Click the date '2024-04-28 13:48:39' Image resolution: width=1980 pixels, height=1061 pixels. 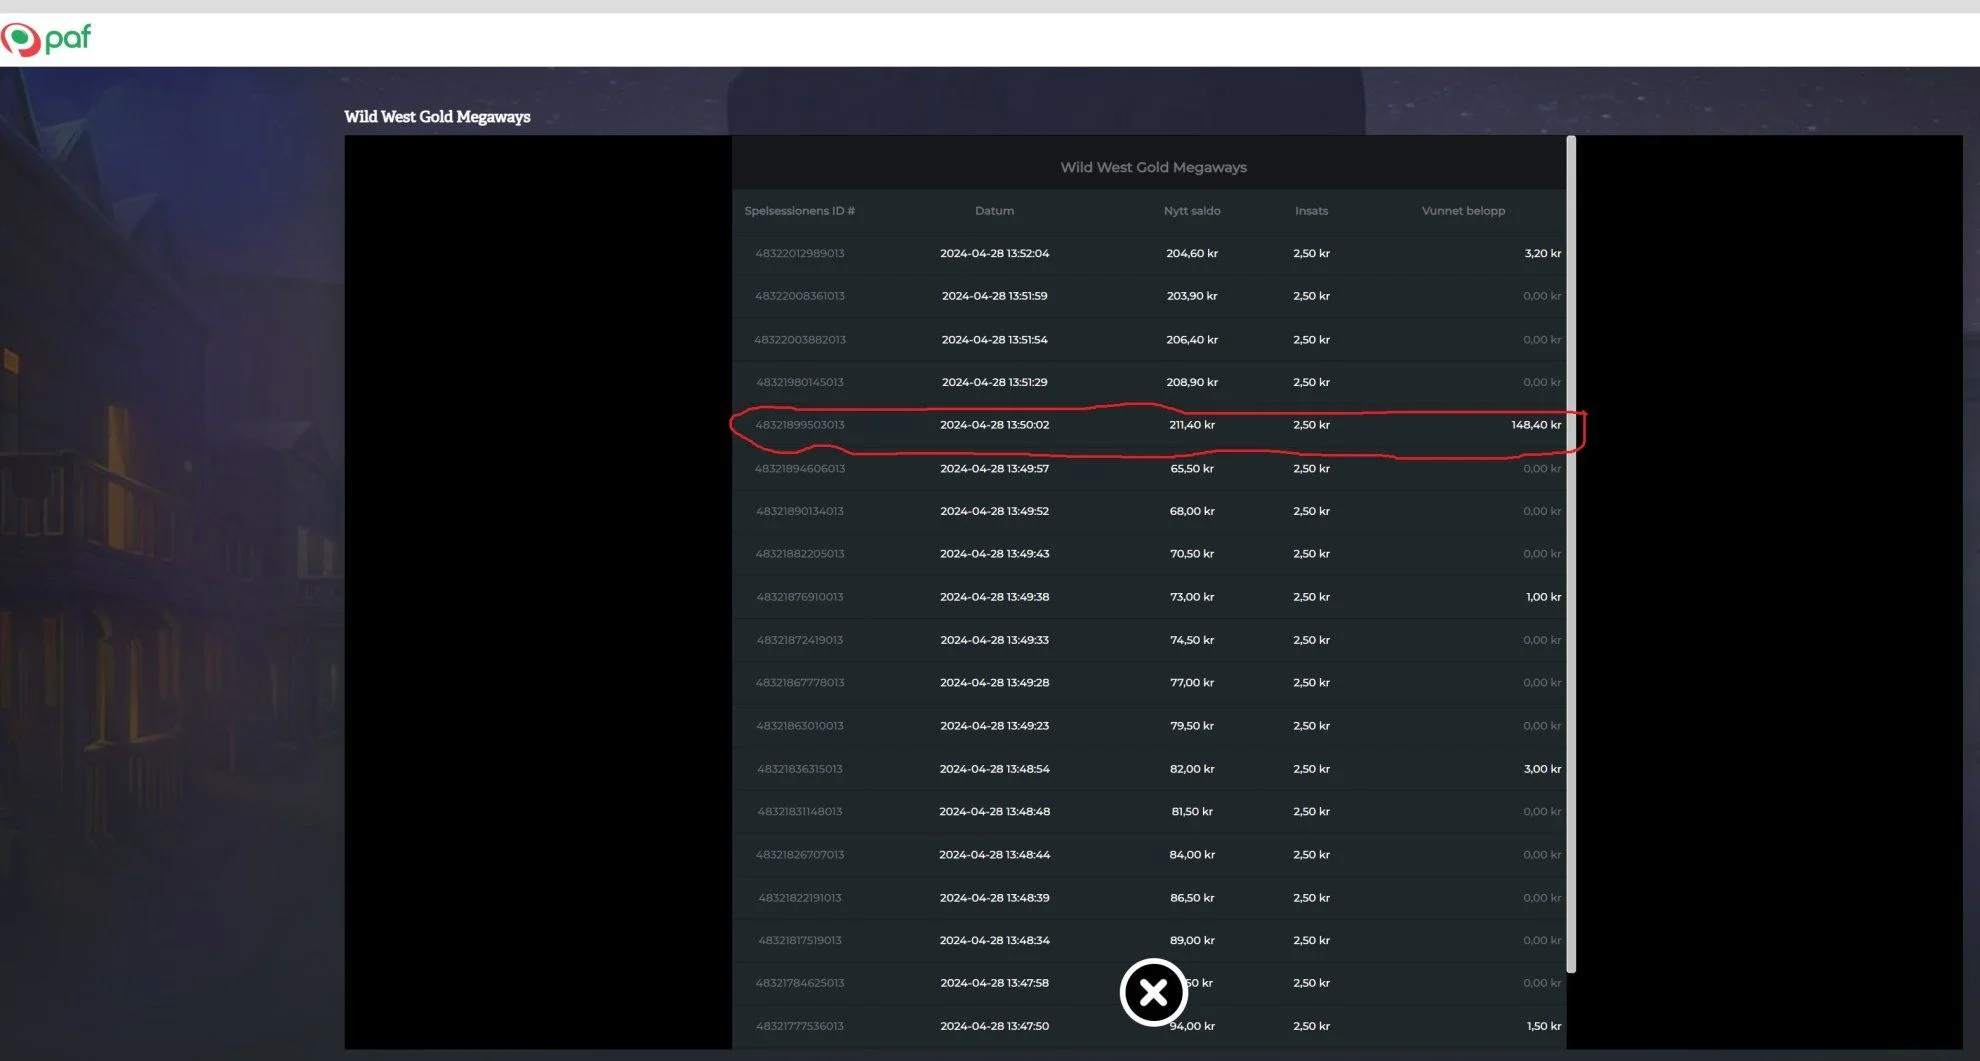point(995,898)
